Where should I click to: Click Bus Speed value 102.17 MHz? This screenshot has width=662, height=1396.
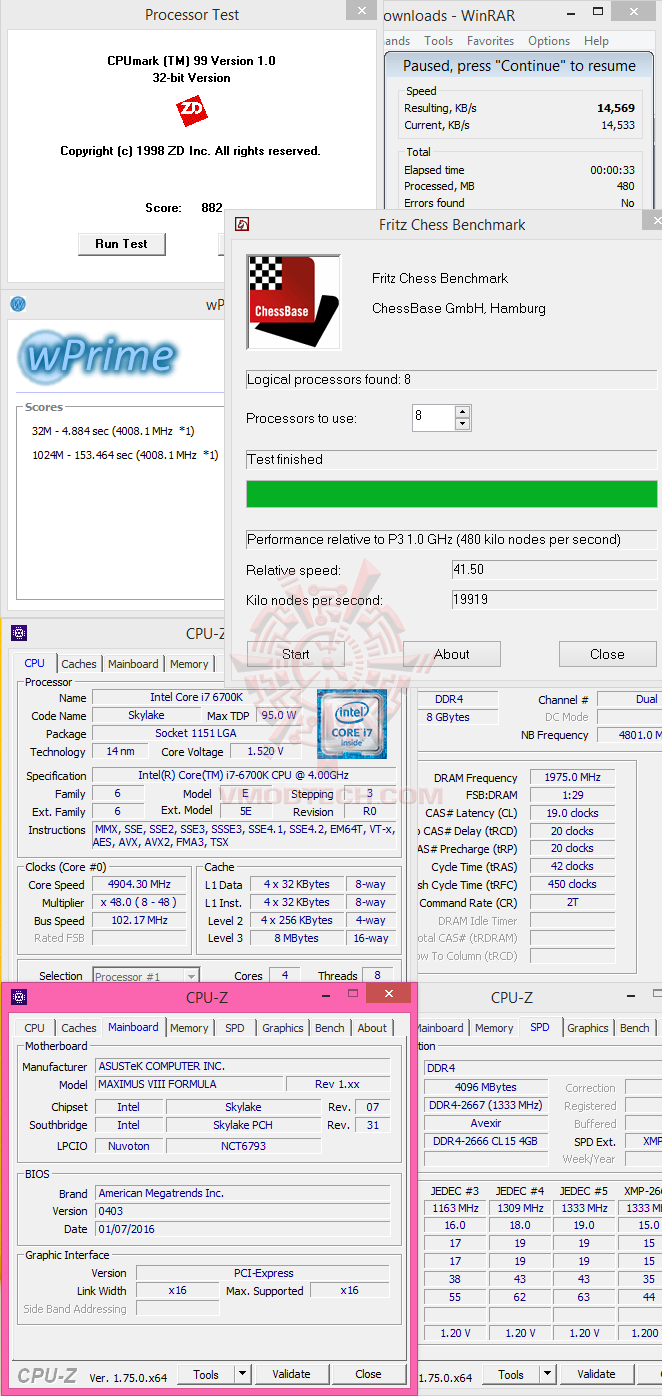(x=140, y=920)
